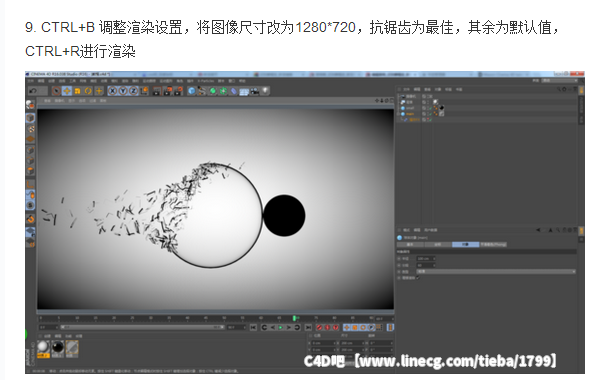
Task: Select Points mode in left sidebar
Action: click(30, 150)
